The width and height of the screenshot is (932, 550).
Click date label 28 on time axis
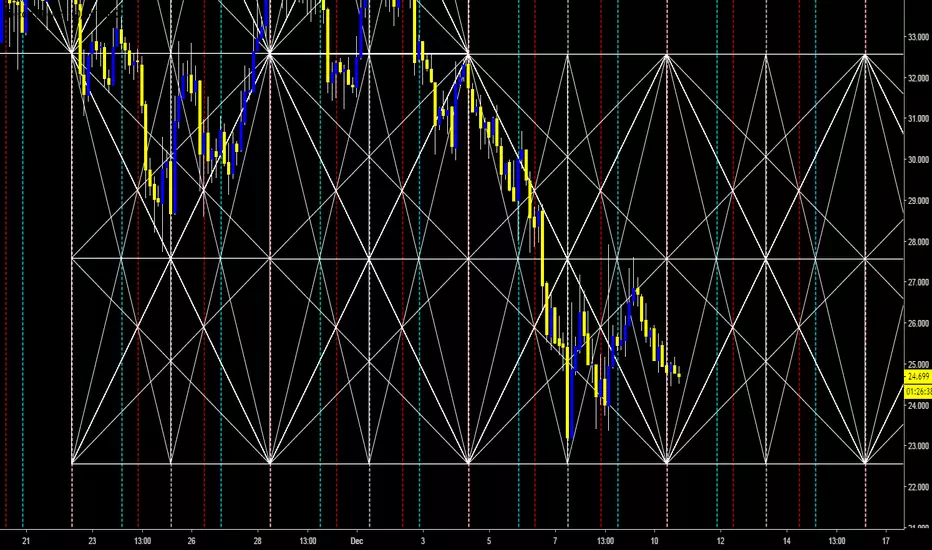click(257, 540)
